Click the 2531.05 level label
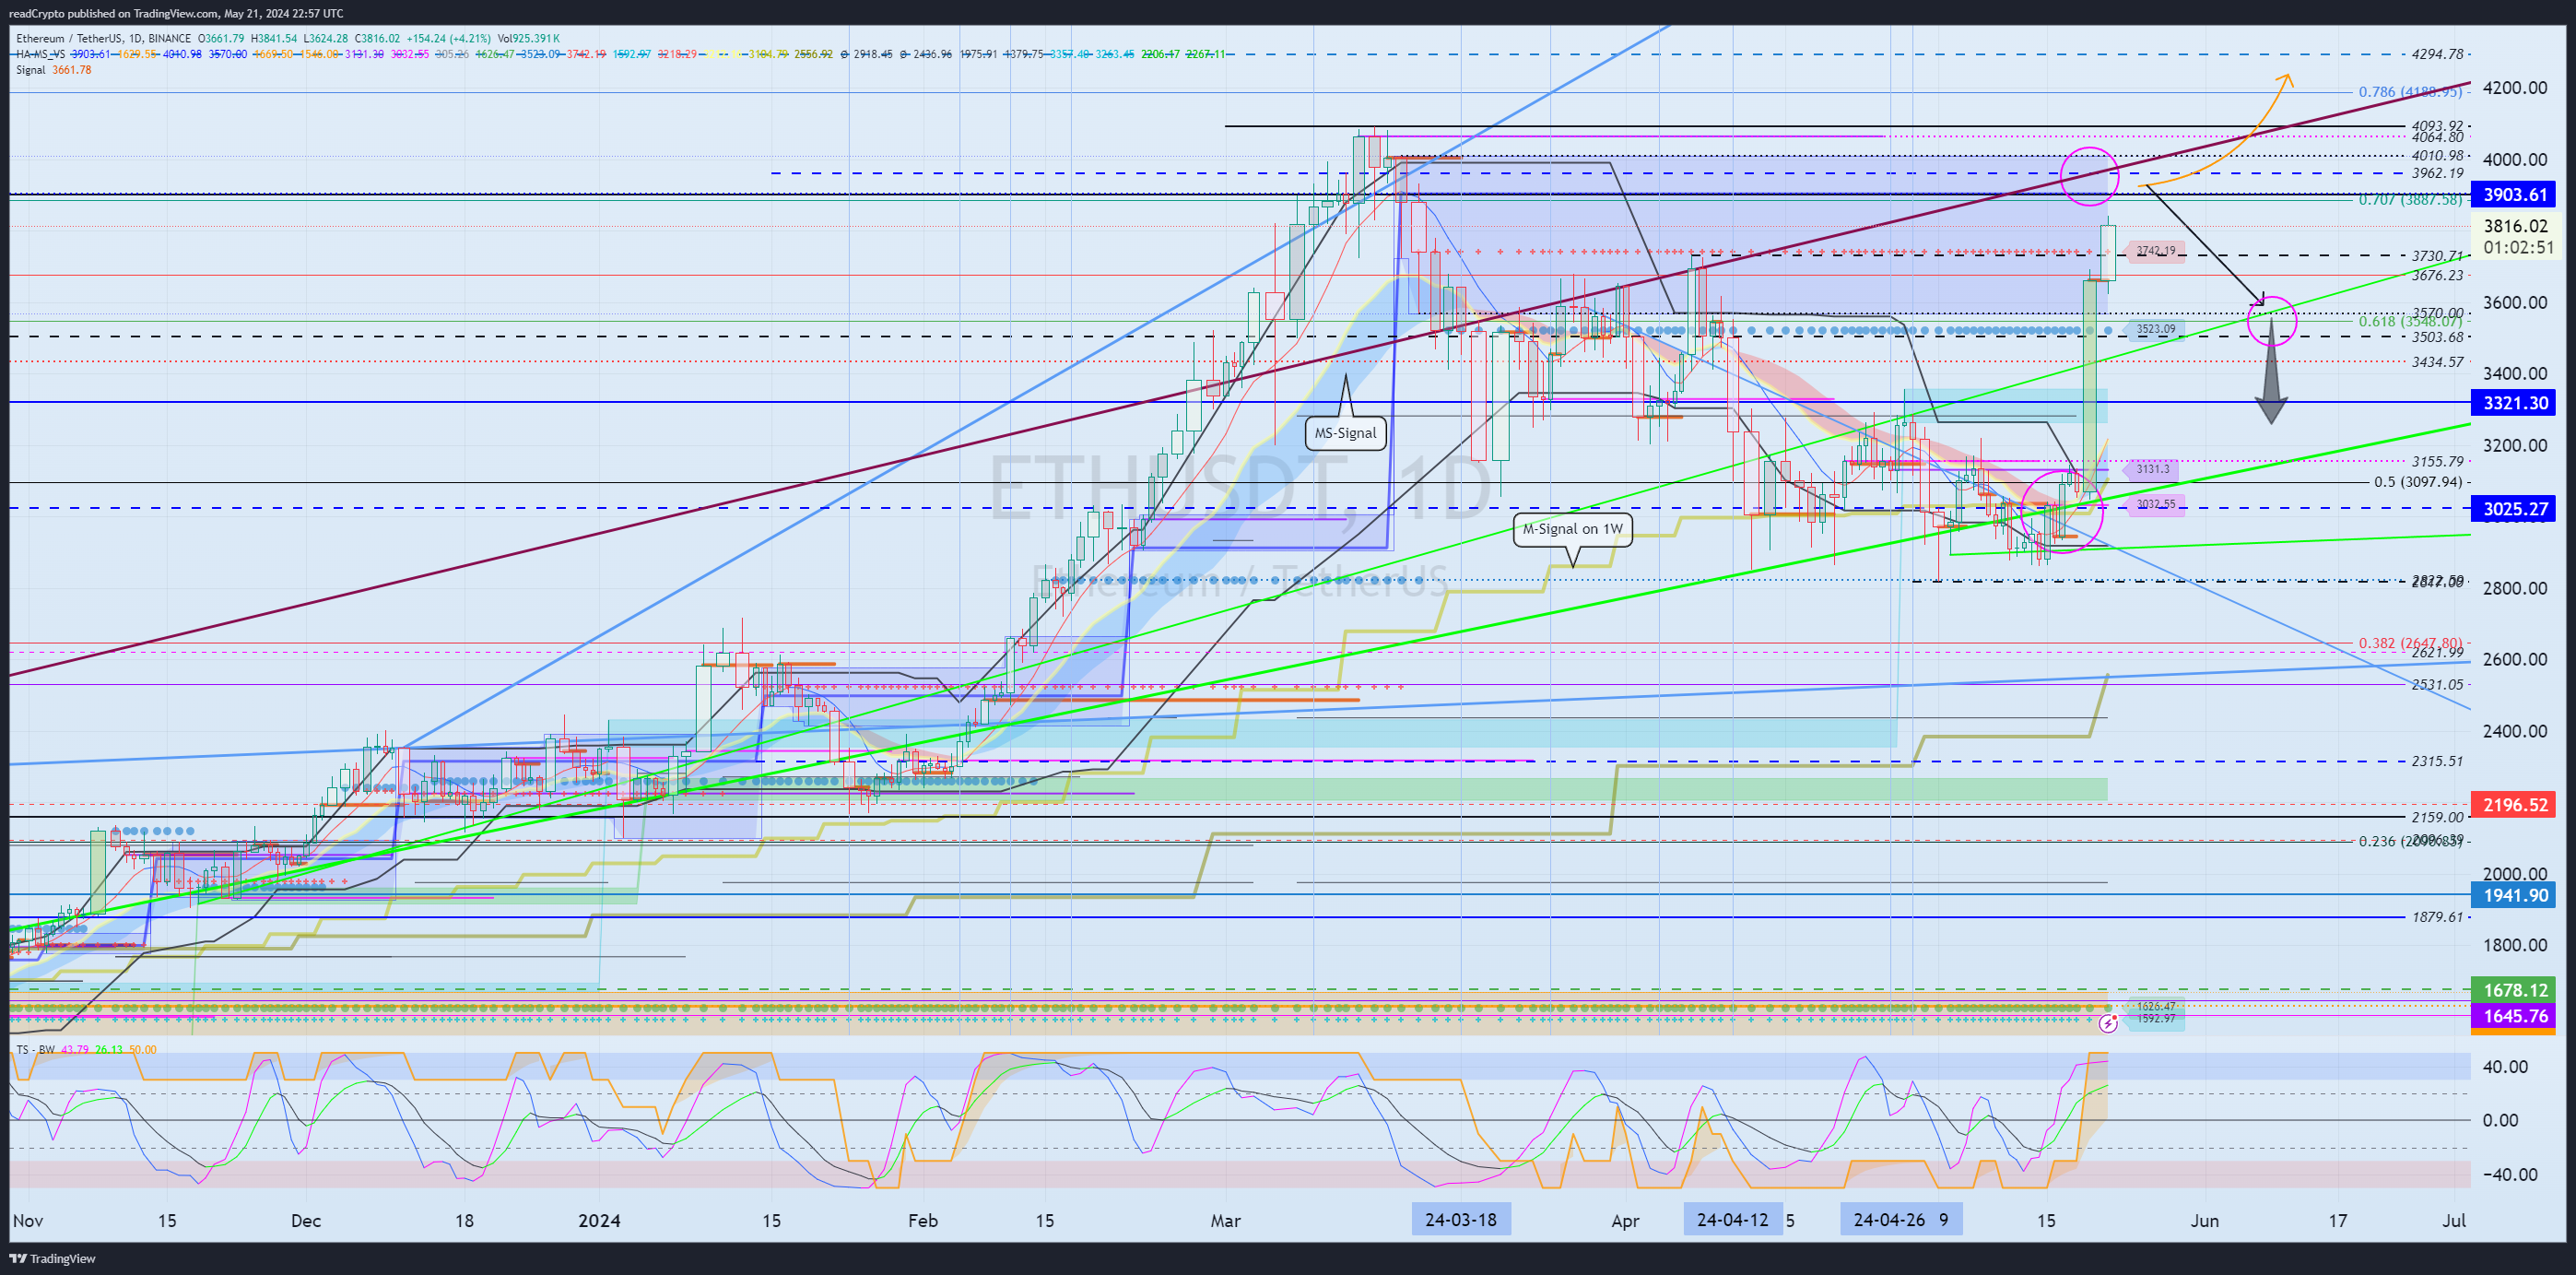 pyautogui.click(x=2437, y=685)
